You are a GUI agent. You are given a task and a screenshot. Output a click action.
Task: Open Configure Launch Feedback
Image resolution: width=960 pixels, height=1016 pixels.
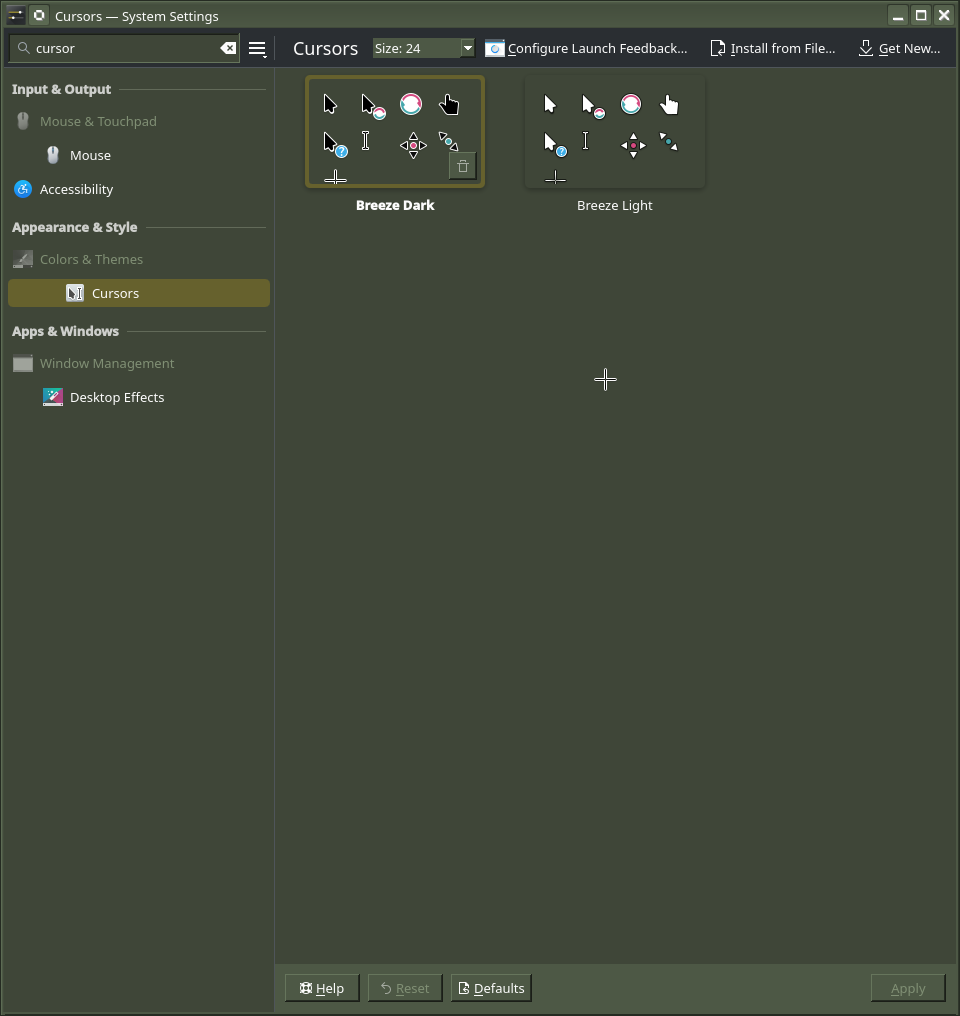coord(587,48)
